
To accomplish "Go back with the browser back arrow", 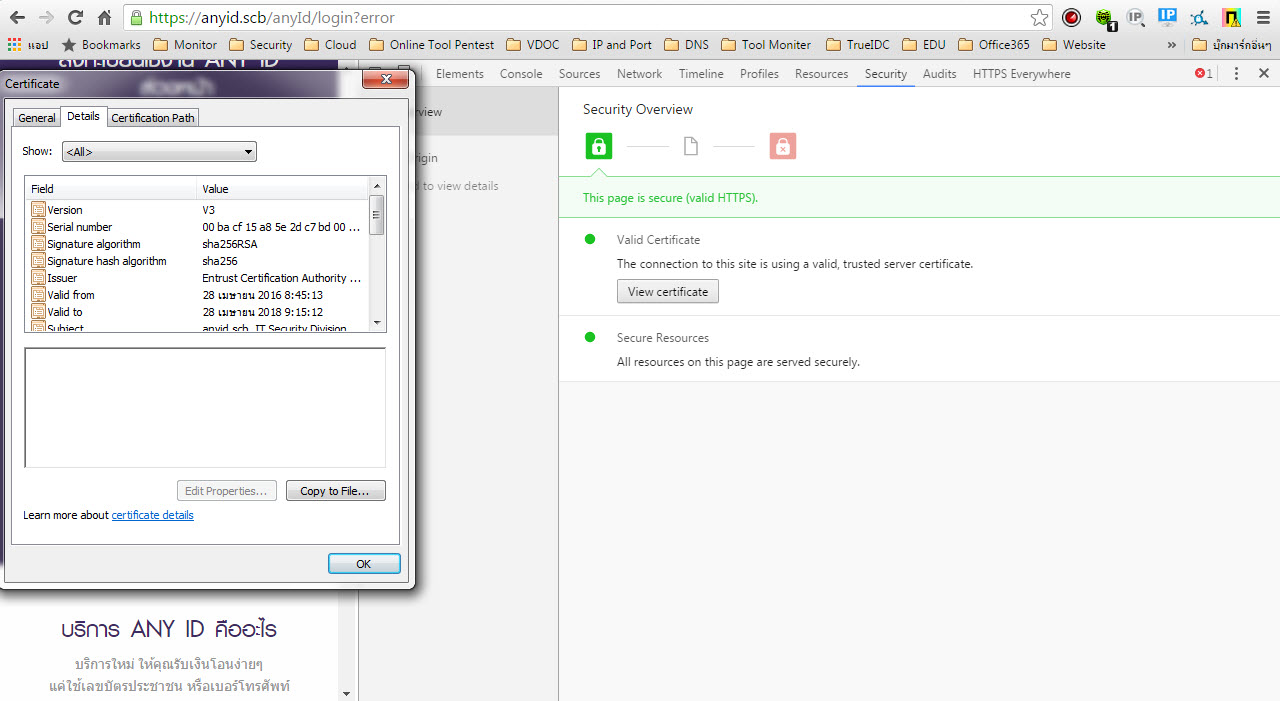I will point(17,17).
